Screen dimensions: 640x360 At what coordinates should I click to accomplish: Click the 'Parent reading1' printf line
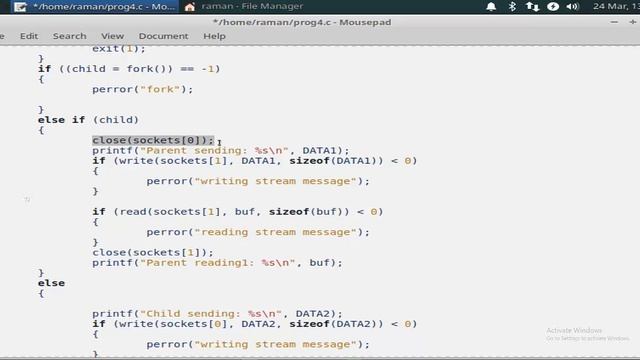(x=217, y=263)
